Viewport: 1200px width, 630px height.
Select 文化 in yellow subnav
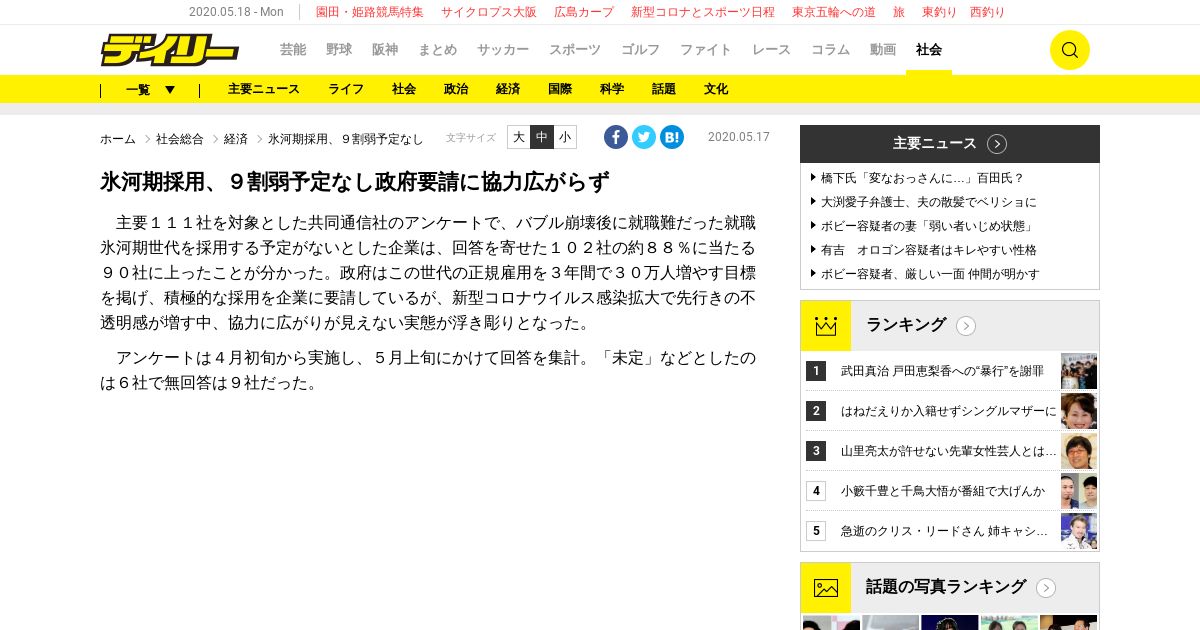click(716, 89)
